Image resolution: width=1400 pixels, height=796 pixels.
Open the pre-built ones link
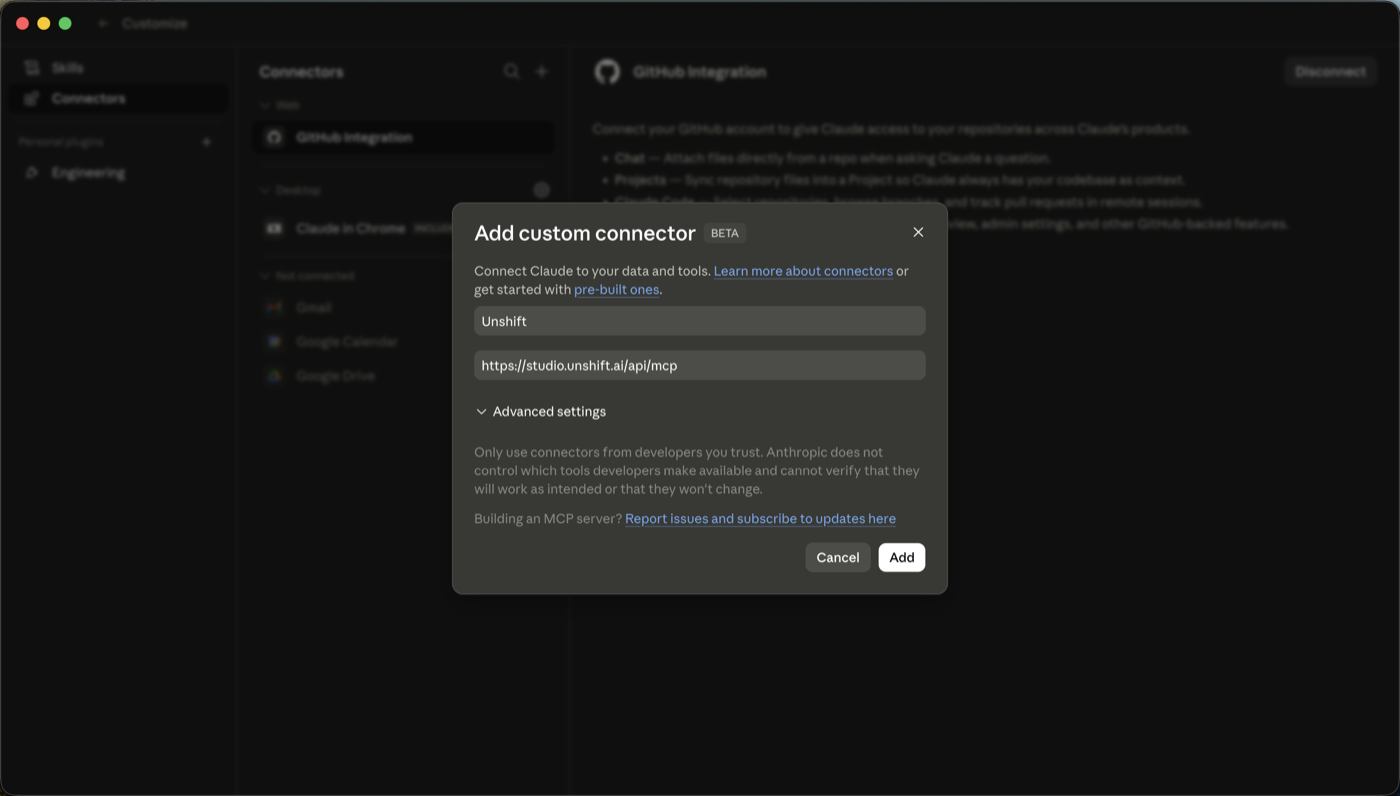click(616, 290)
